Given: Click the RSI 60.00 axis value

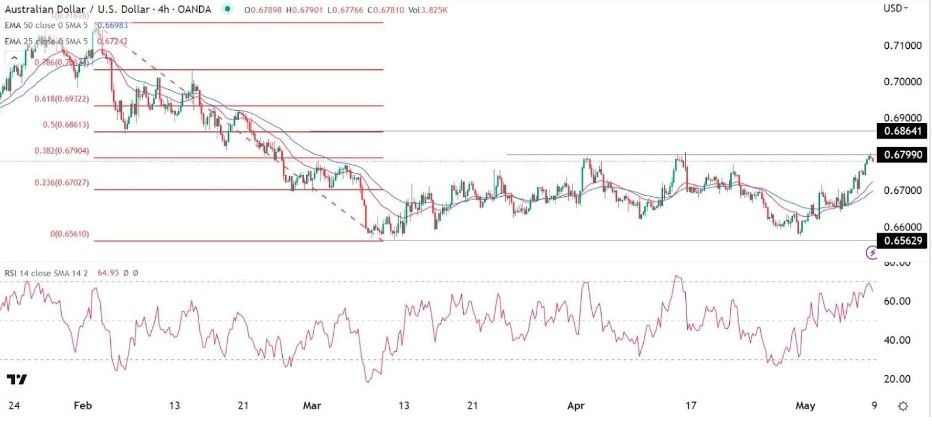Looking at the screenshot, I should [898, 301].
